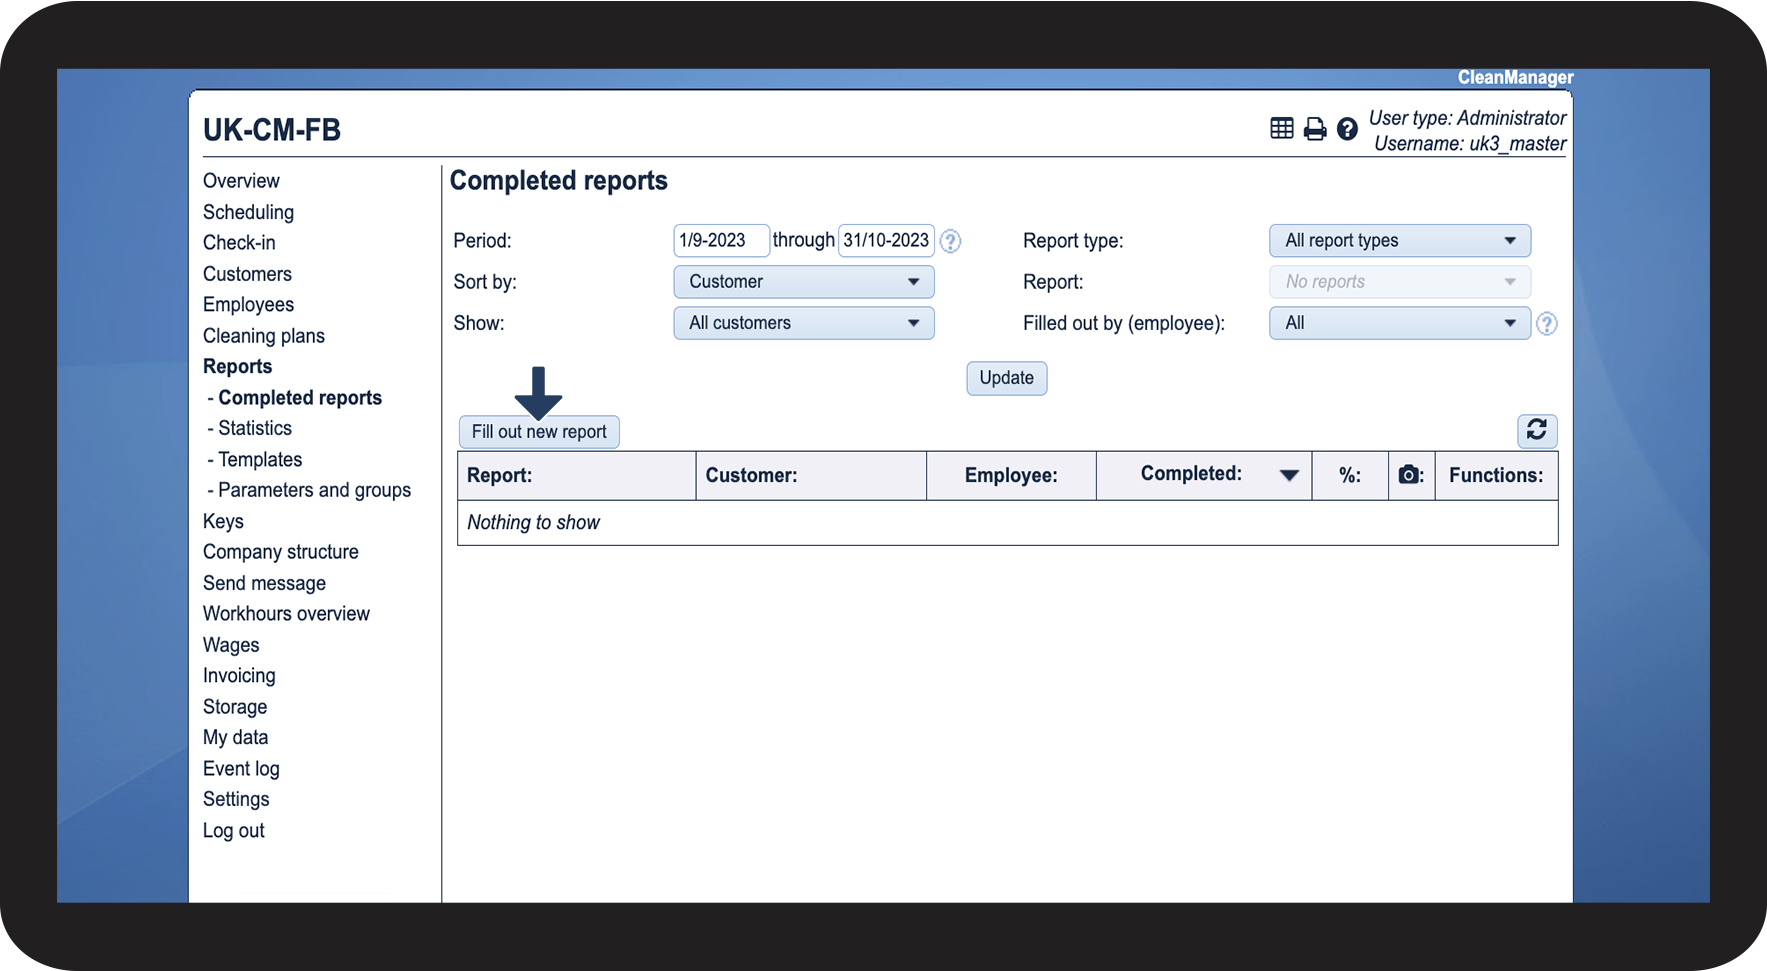
Task: Open the All report types dropdown
Action: (x=1399, y=241)
